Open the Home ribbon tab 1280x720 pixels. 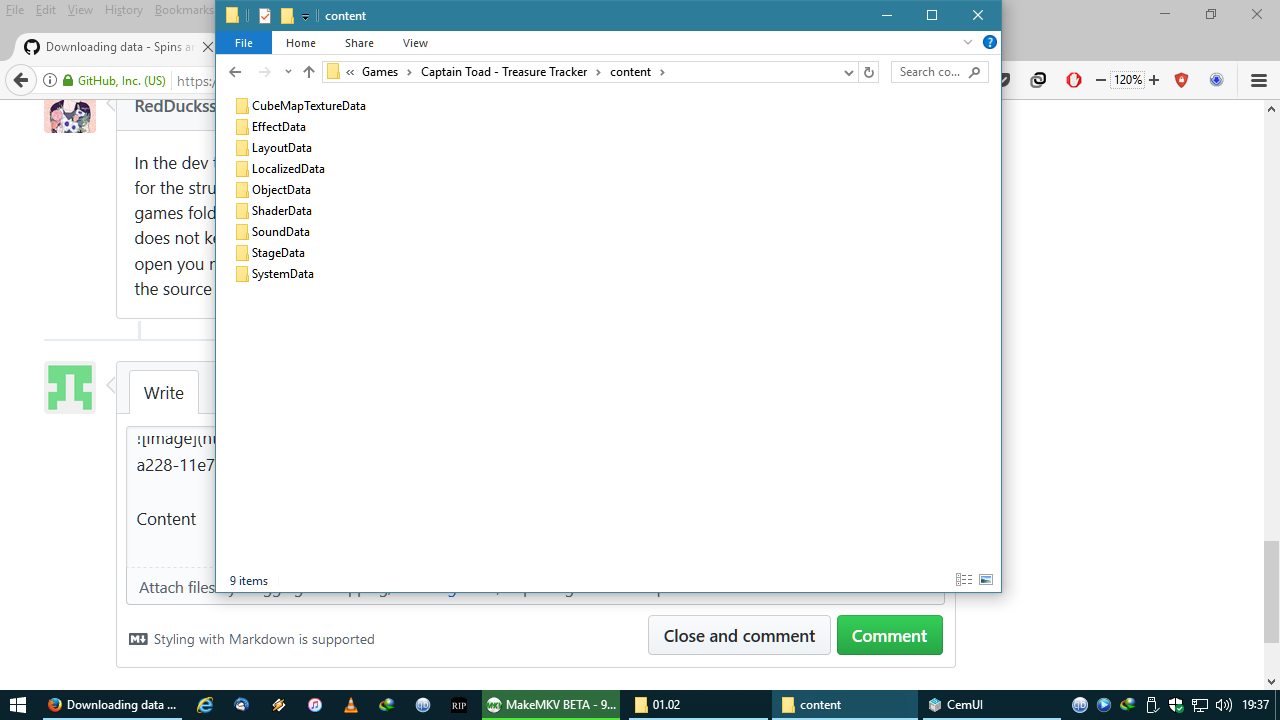[x=301, y=43]
